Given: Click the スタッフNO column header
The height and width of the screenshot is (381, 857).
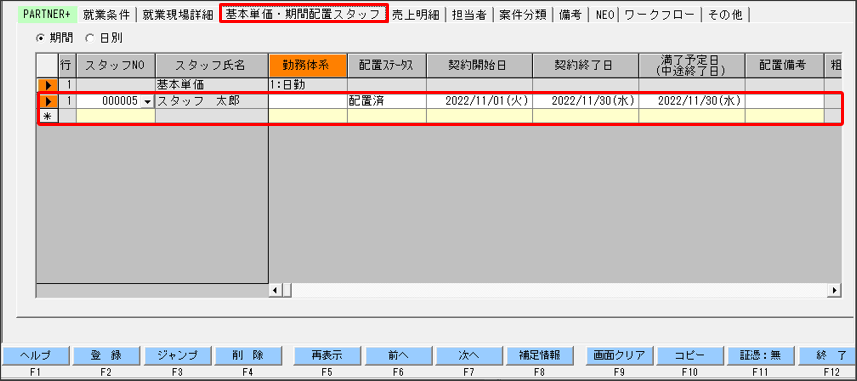Looking at the screenshot, I should (x=116, y=66).
